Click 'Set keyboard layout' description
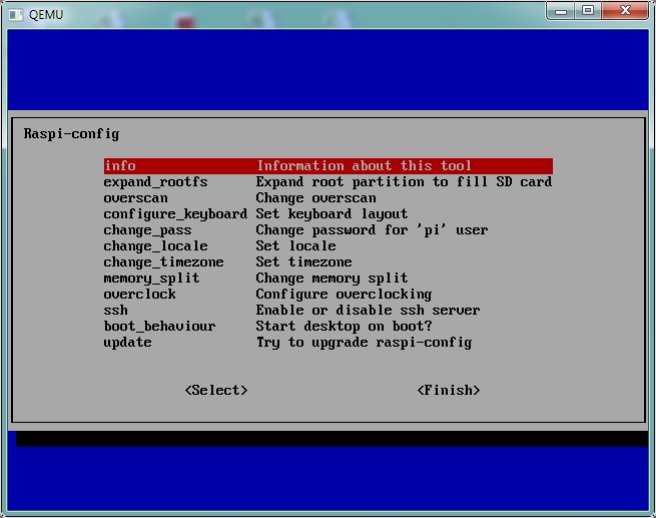Image resolution: width=656 pixels, height=518 pixels. [x=332, y=214]
